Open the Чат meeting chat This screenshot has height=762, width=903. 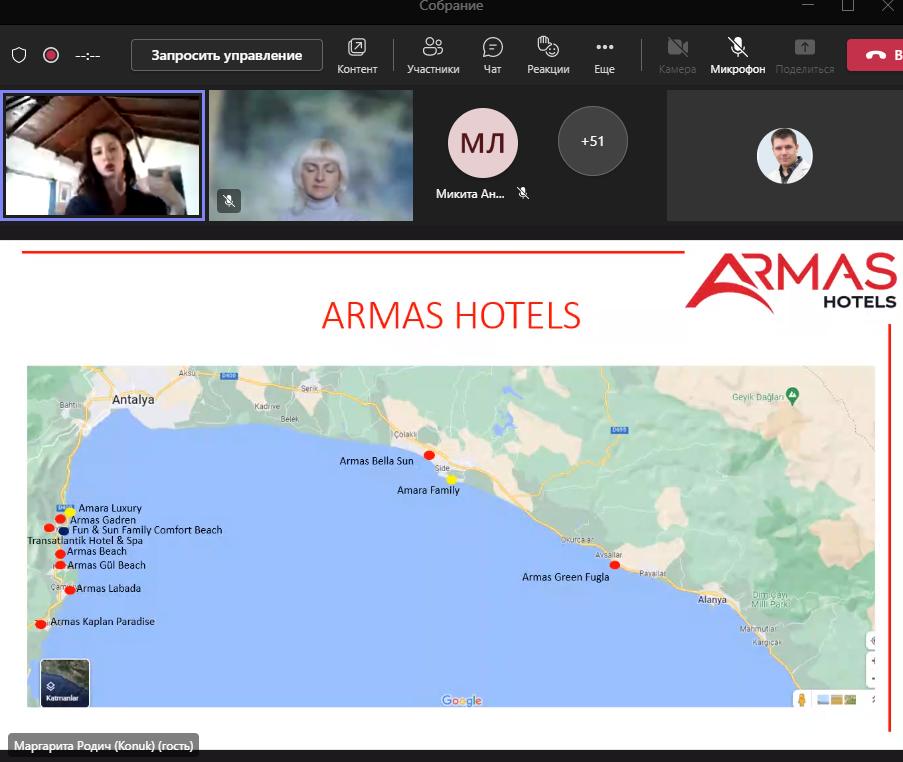pos(492,55)
